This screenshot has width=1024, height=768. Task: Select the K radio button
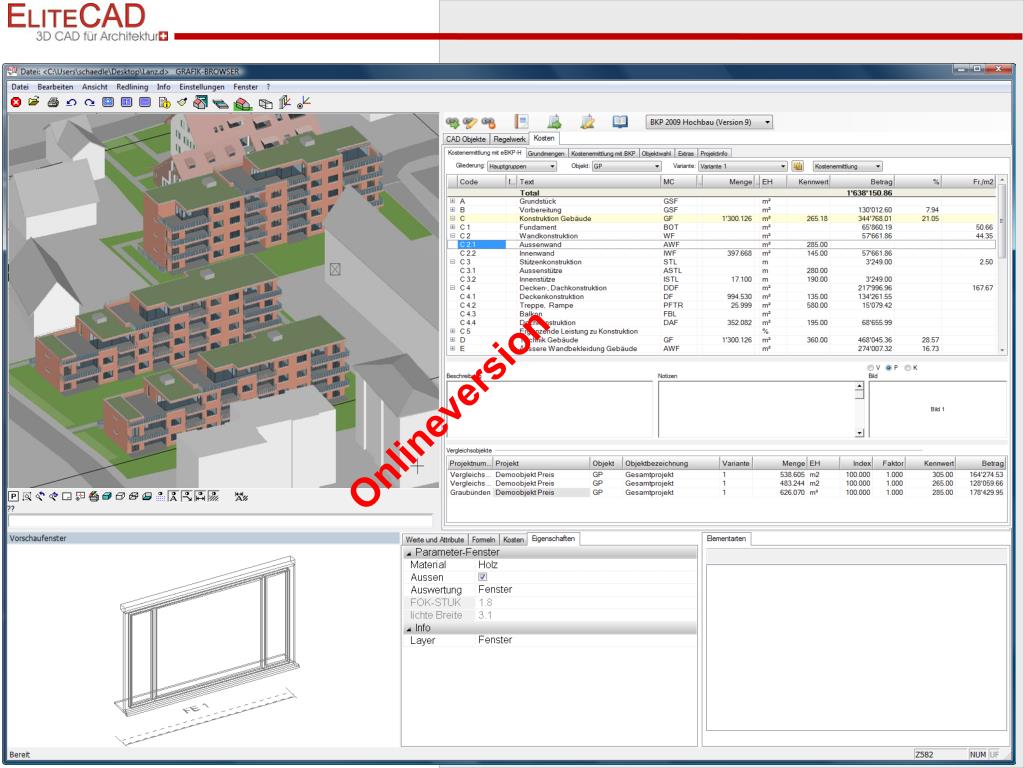(907, 367)
